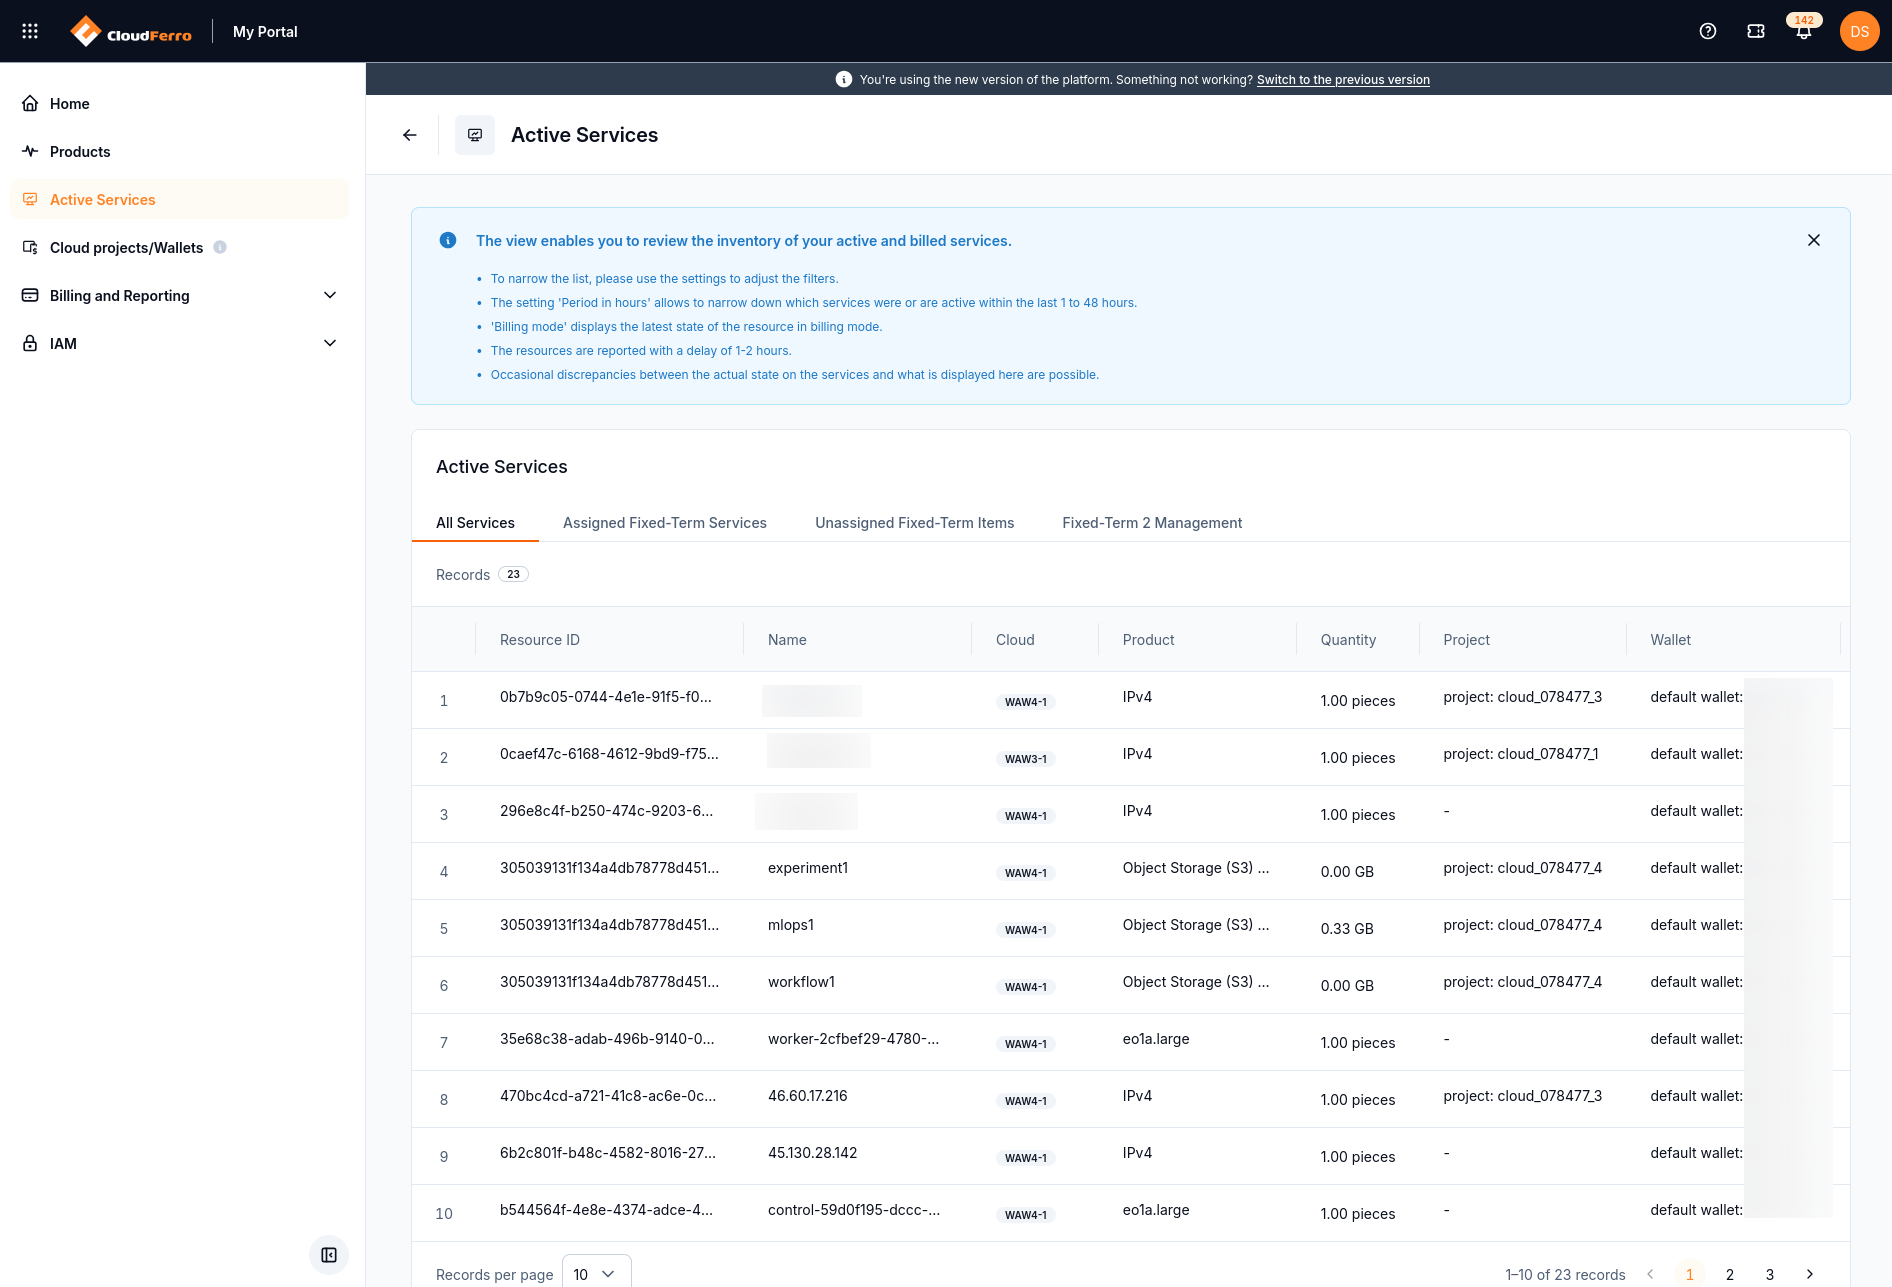This screenshot has width=1892, height=1287.
Task: Go to page 3
Action: [x=1770, y=1274]
